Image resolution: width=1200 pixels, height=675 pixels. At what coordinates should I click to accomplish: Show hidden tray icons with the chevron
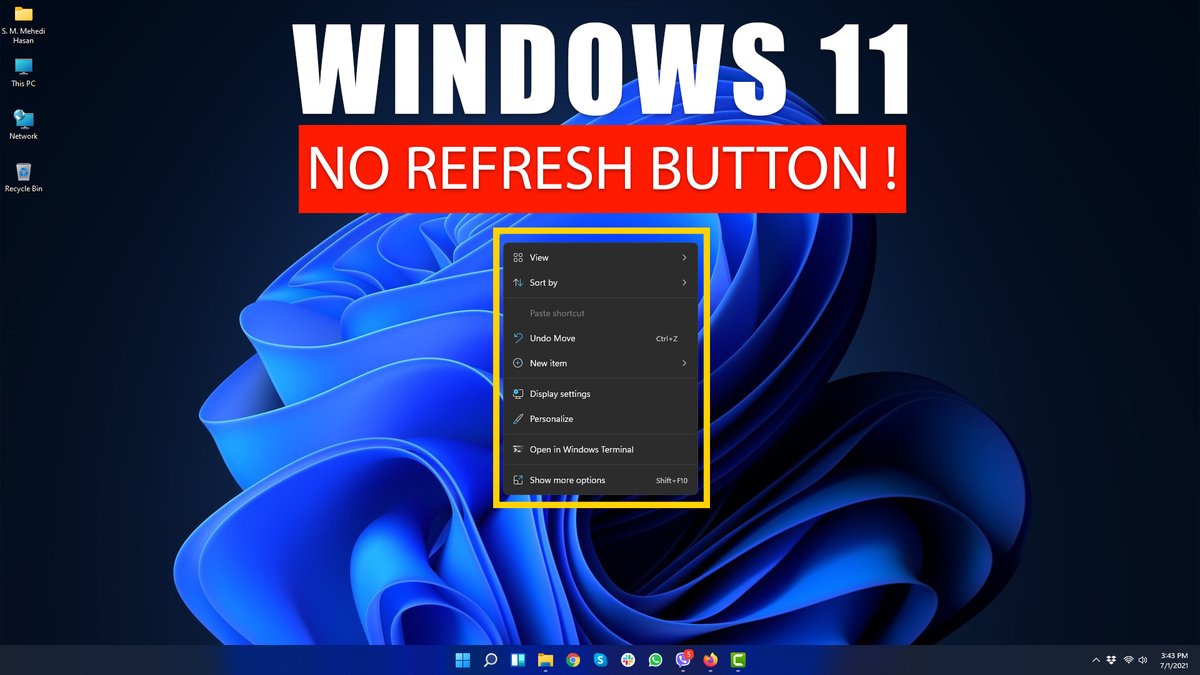[x=1096, y=660]
